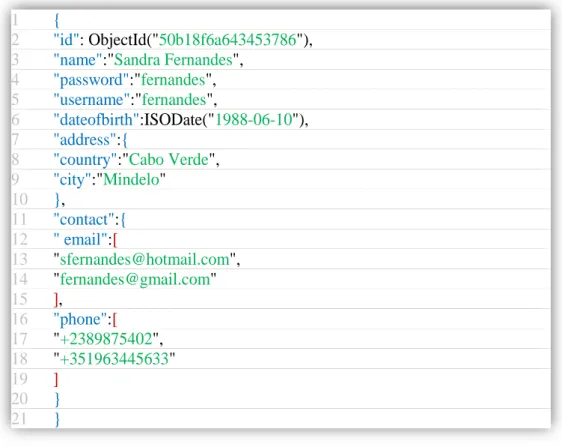
Task: Click the final closing brace on line 21
Action: (x=57, y=419)
